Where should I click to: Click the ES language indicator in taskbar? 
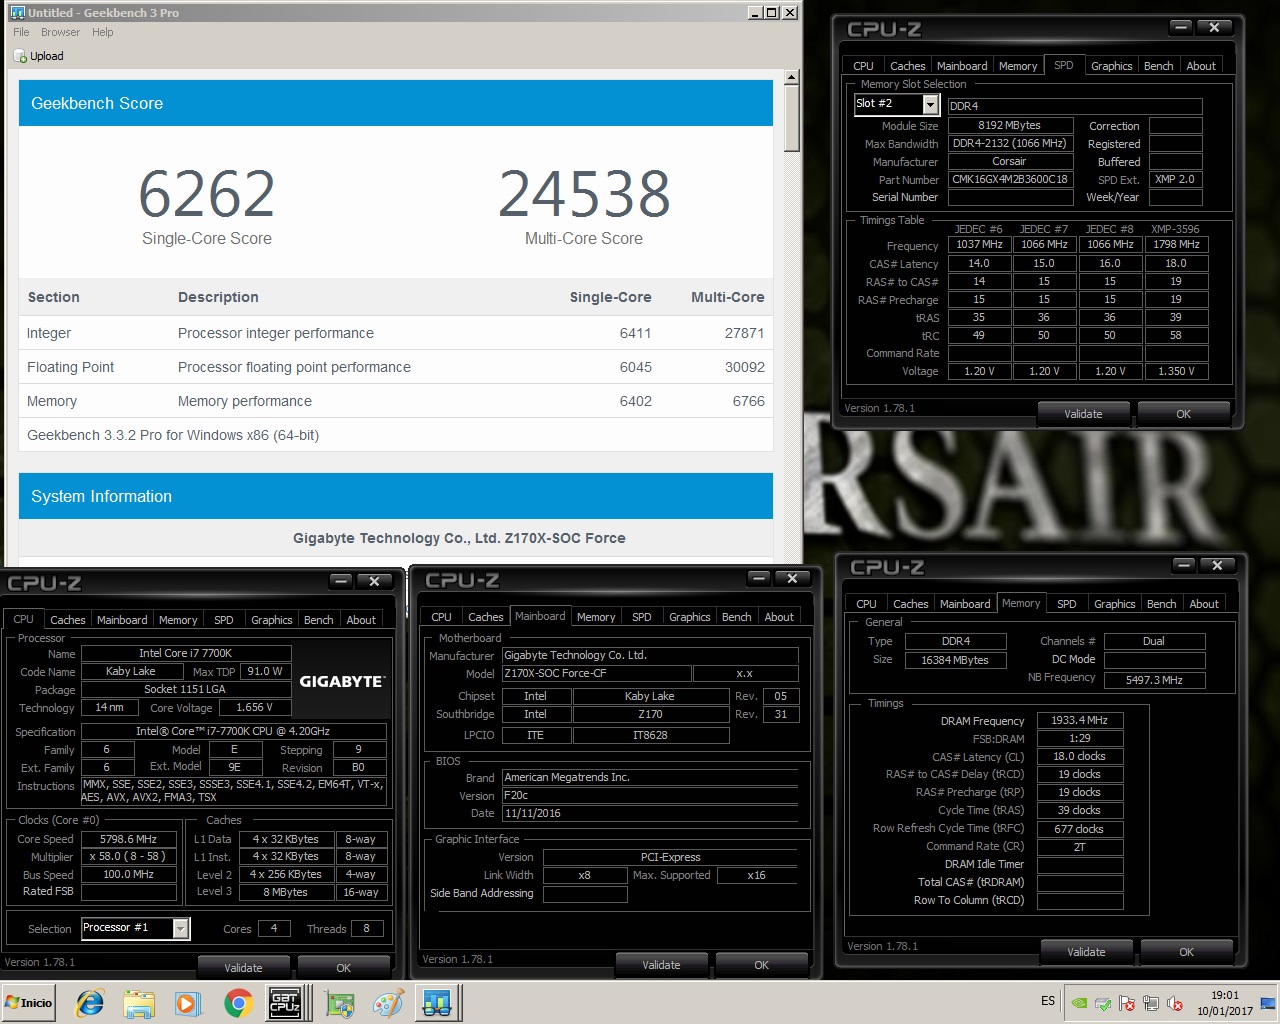pyautogui.click(x=1047, y=1001)
